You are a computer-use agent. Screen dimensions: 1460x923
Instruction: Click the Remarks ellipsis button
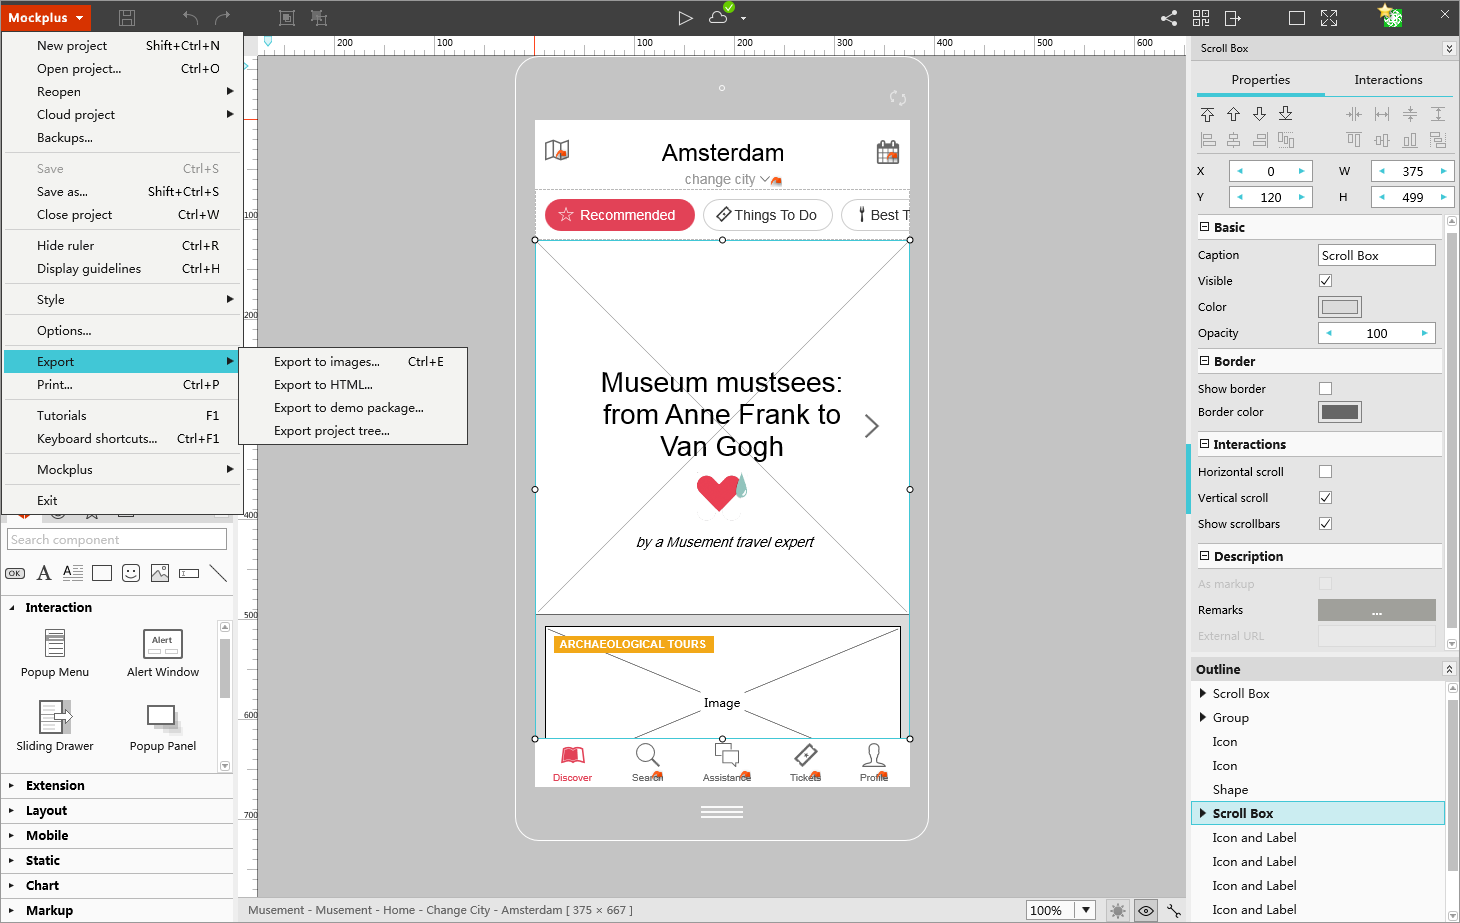1376,610
